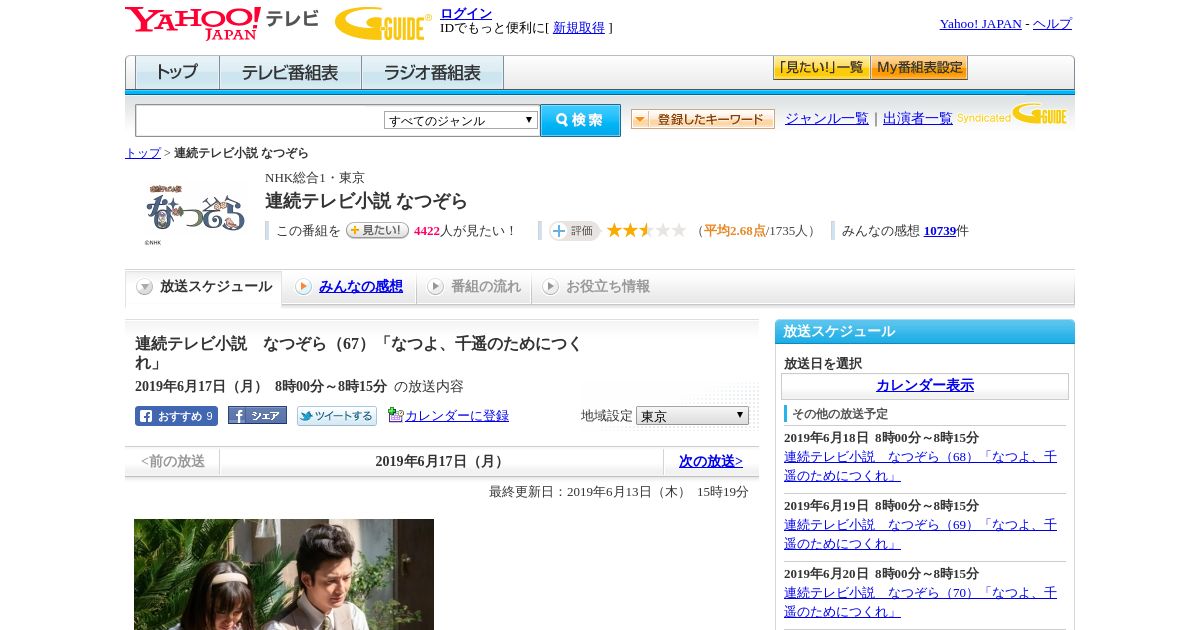Expand the 地域設定 東京 dropdown
The height and width of the screenshot is (630, 1200).
[x=692, y=415]
